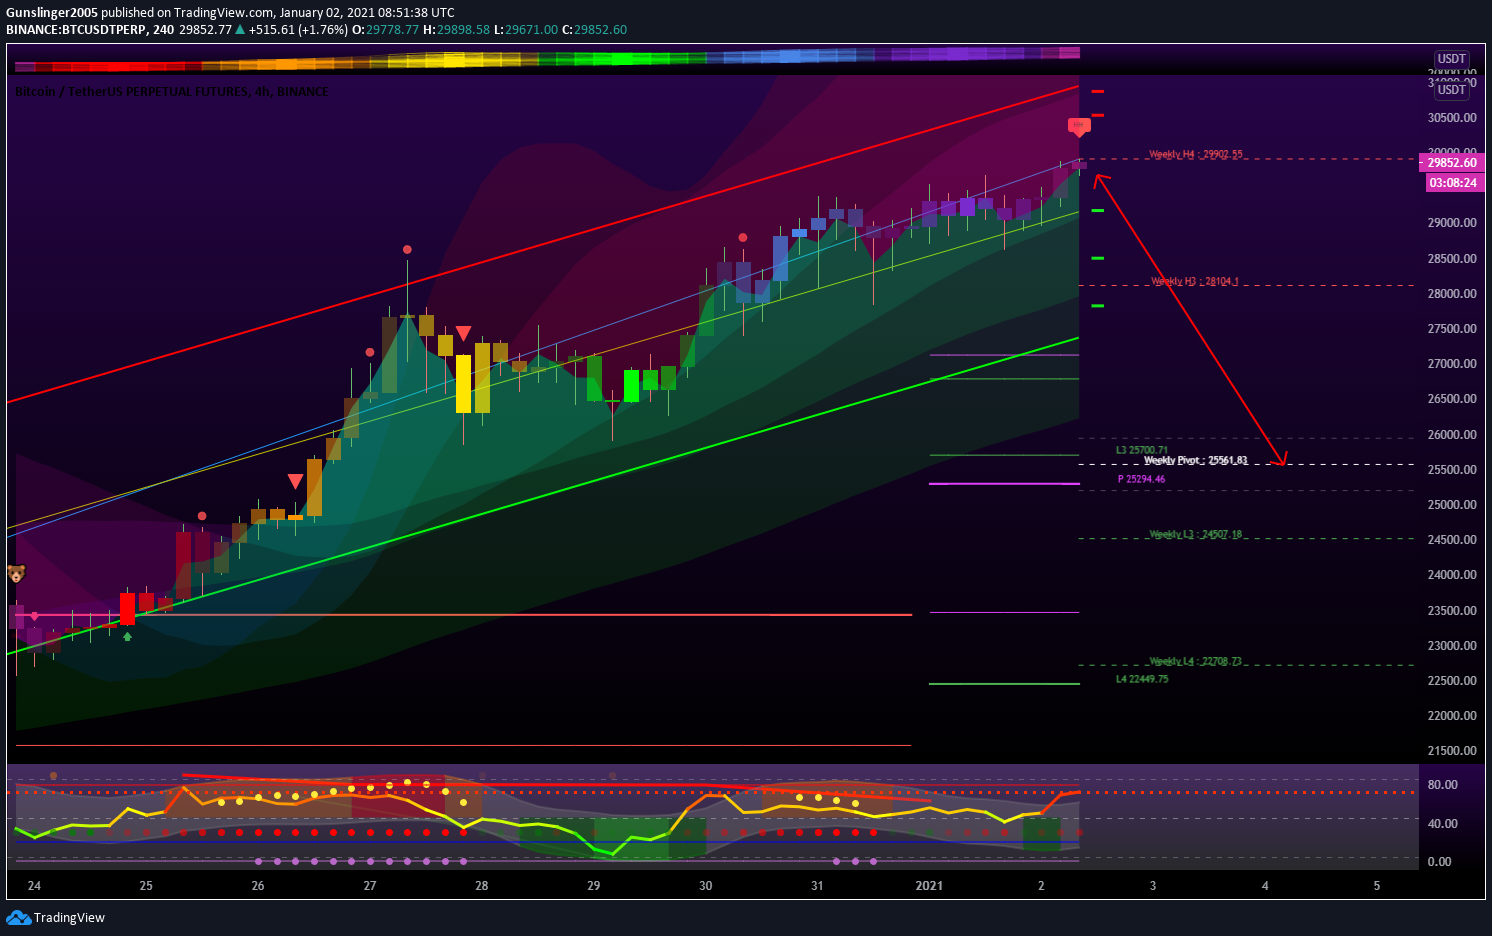
Task: Click the candle countdown timer 03:08:24
Action: 1453,183
